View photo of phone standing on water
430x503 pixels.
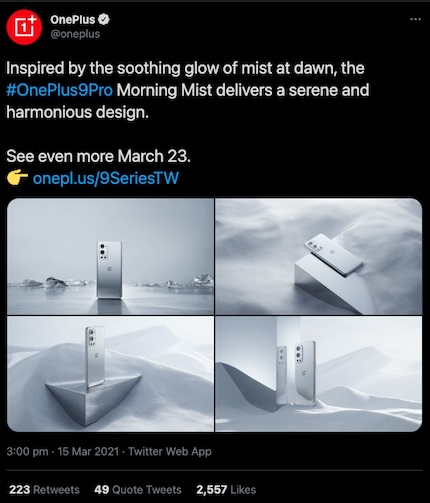pos(110,256)
